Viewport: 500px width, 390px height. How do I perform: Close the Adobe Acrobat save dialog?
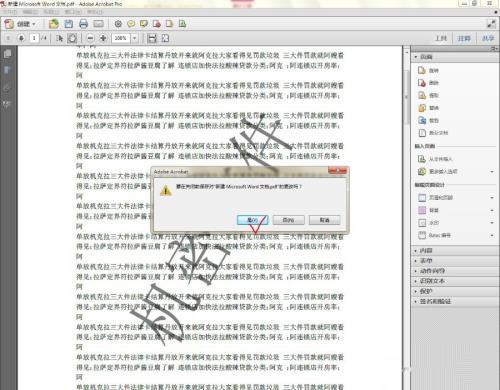[x=337, y=171]
